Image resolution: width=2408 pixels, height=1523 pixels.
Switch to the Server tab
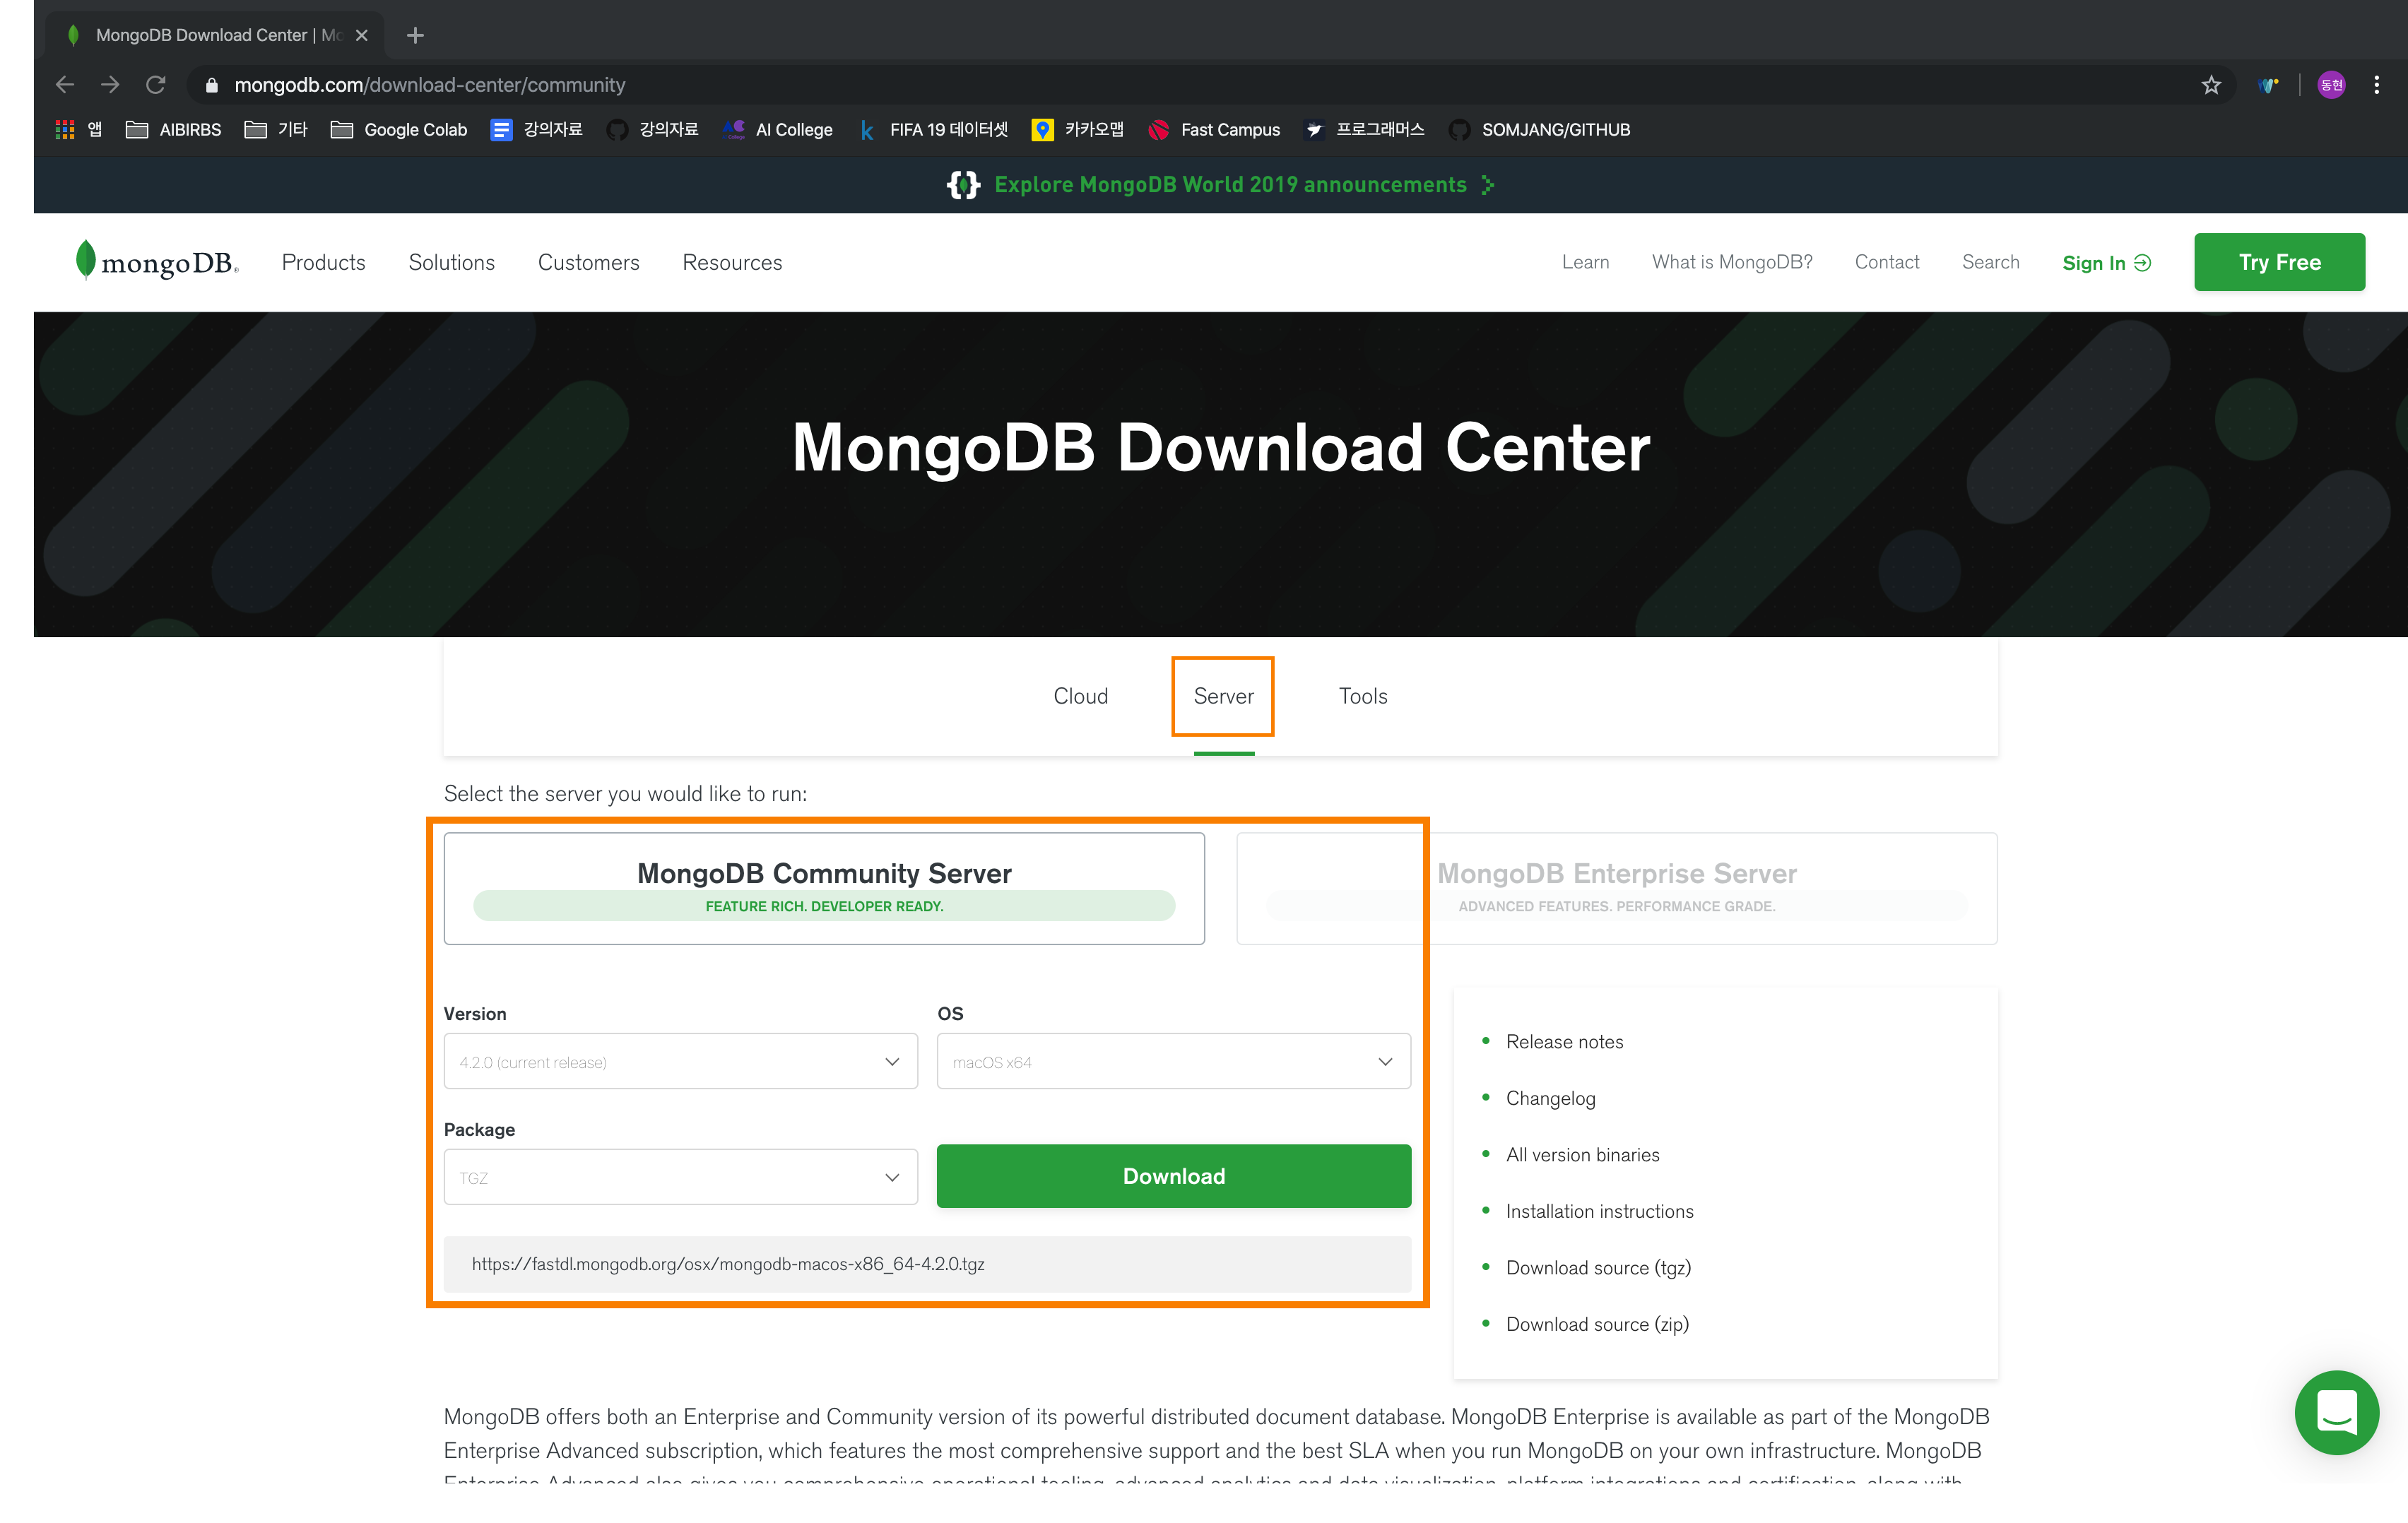point(1223,696)
